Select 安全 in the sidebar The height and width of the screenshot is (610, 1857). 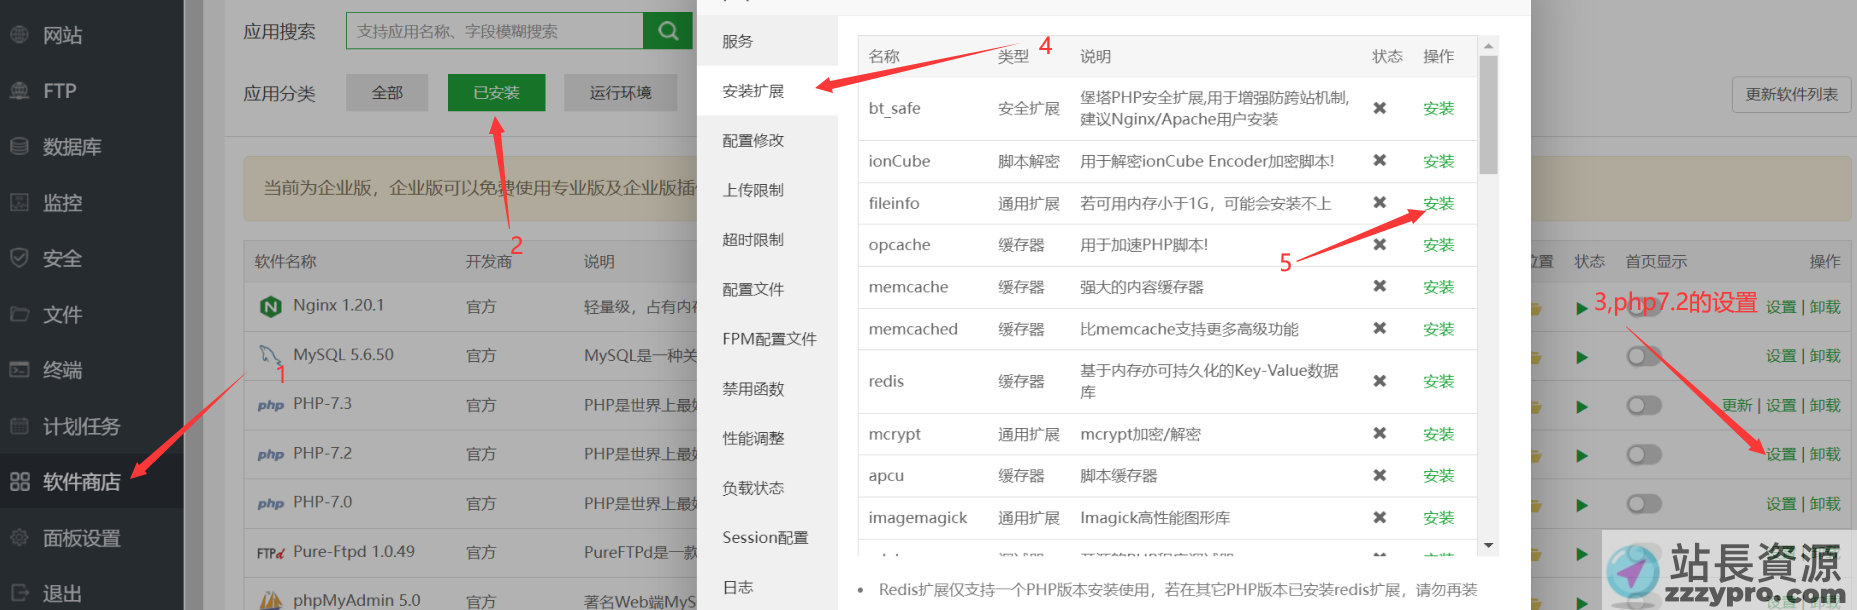point(62,259)
